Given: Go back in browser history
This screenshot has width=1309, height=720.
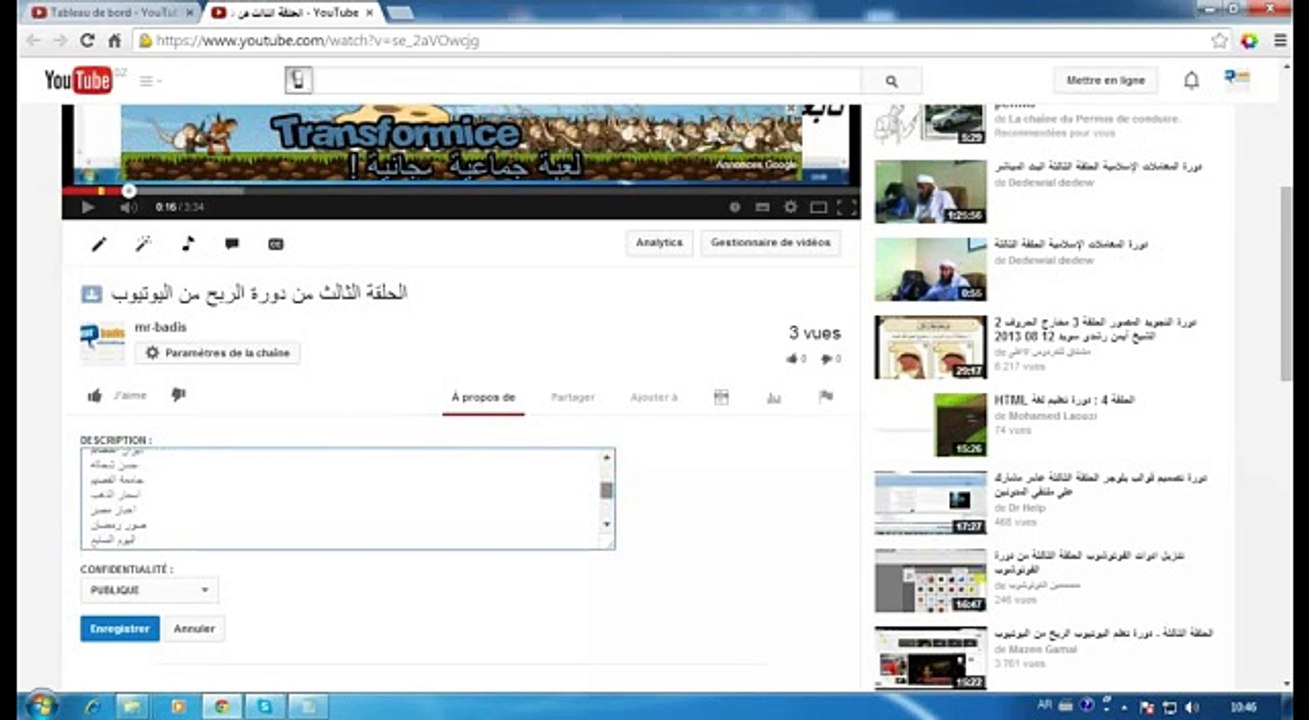Looking at the screenshot, I should 33,41.
